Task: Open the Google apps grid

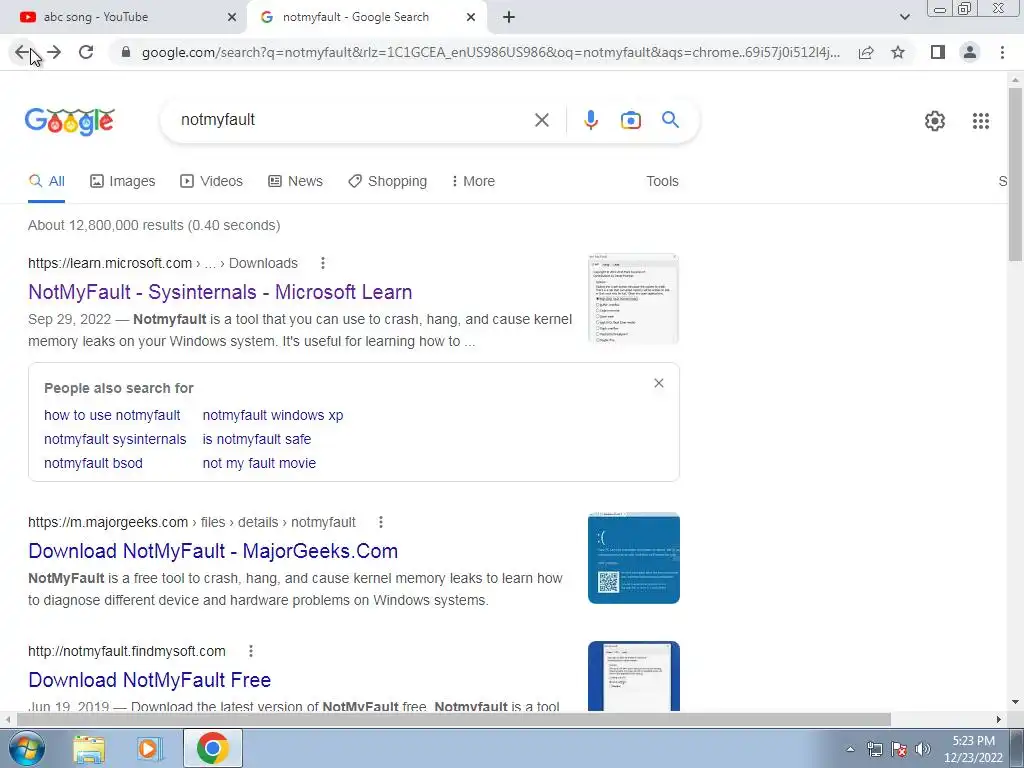Action: point(980,121)
